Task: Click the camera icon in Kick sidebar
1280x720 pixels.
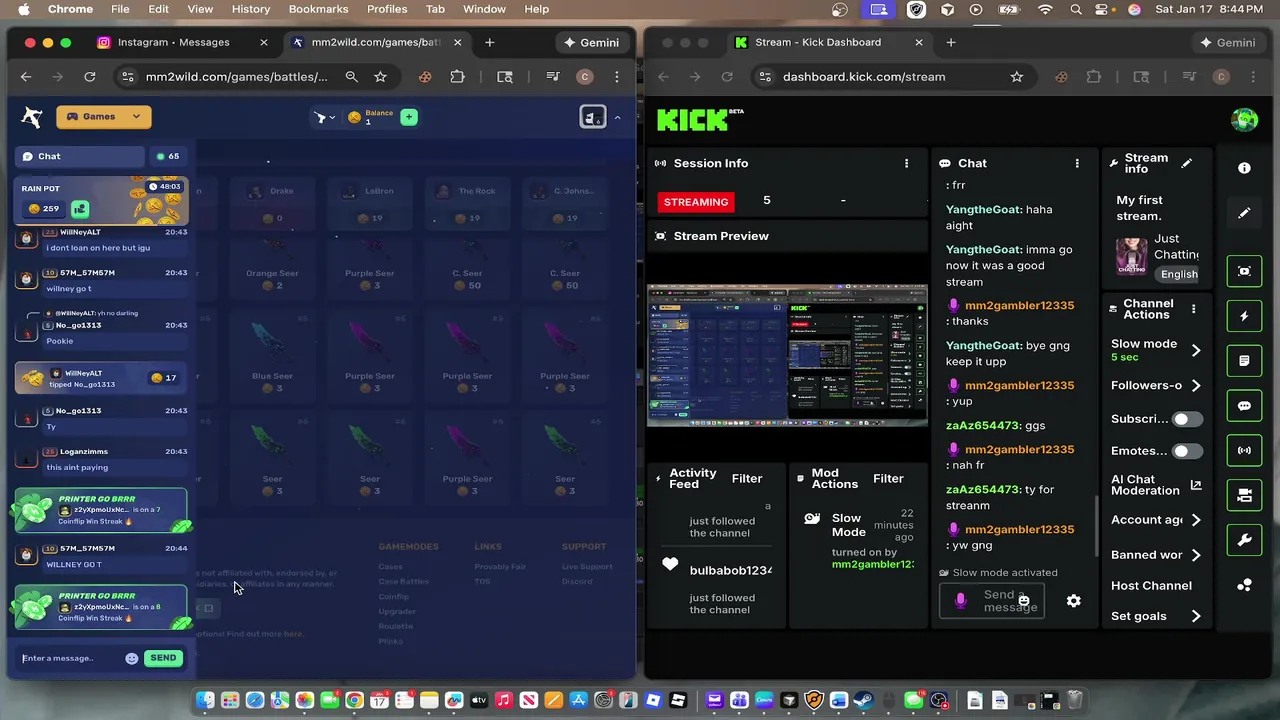Action: tap(1244, 495)
